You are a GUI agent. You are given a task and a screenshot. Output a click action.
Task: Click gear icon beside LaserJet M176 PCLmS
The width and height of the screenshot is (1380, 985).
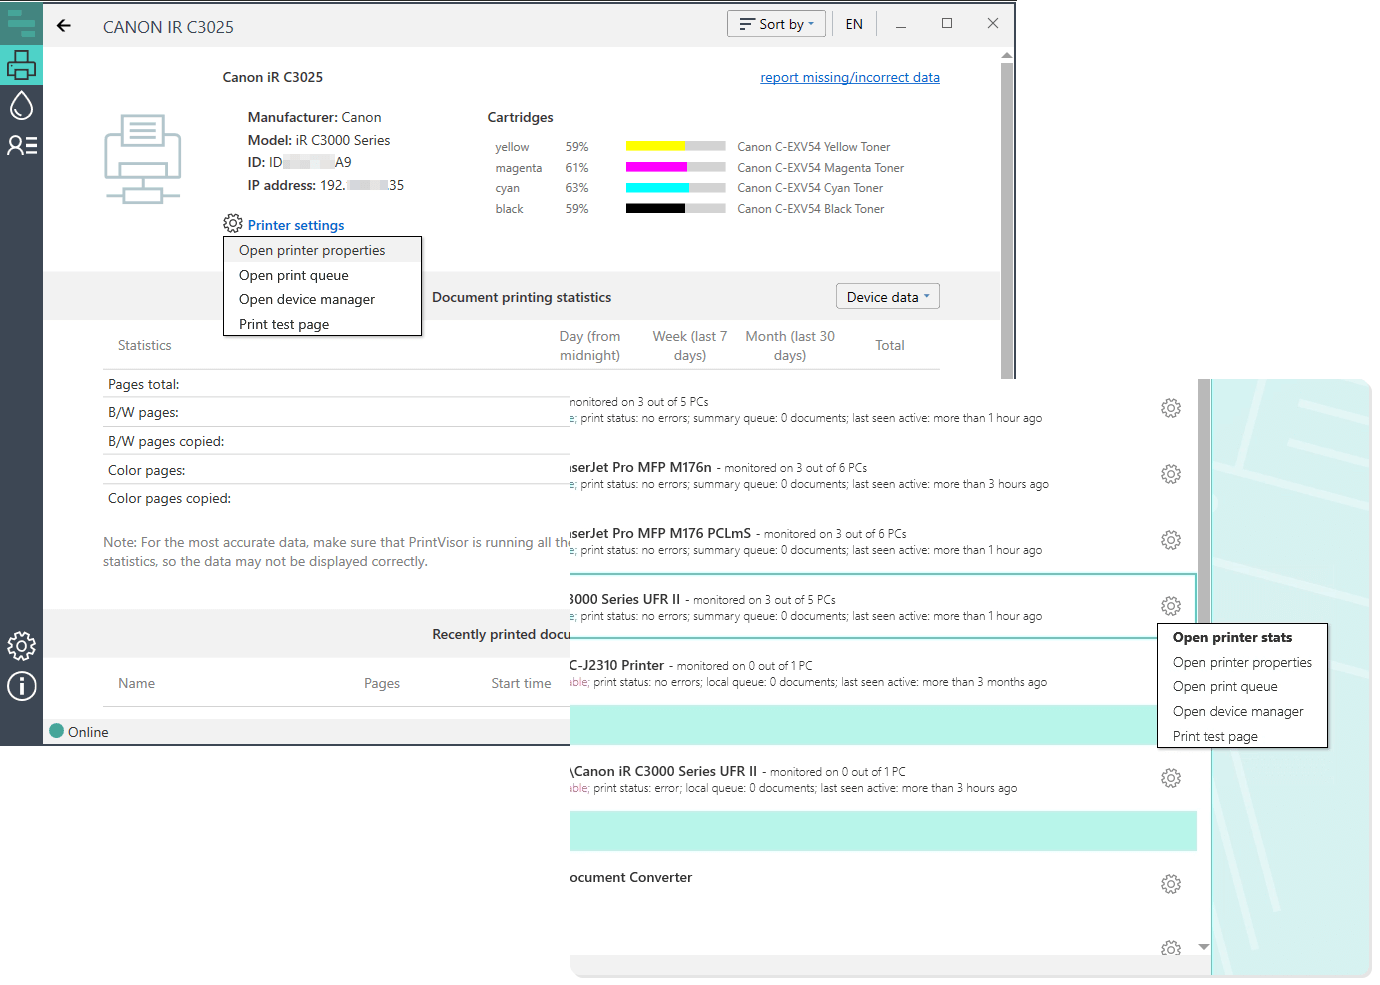[1171, 540]
